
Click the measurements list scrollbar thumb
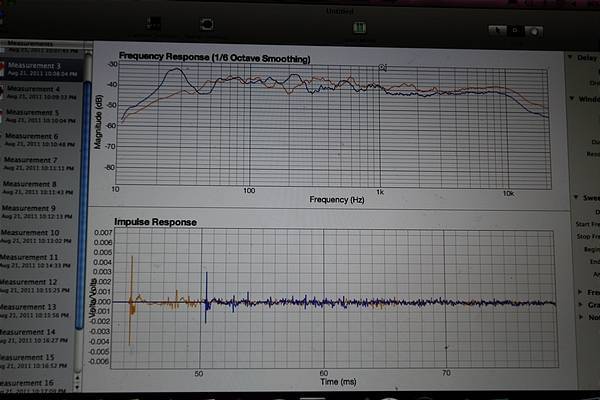click(83, 205)
